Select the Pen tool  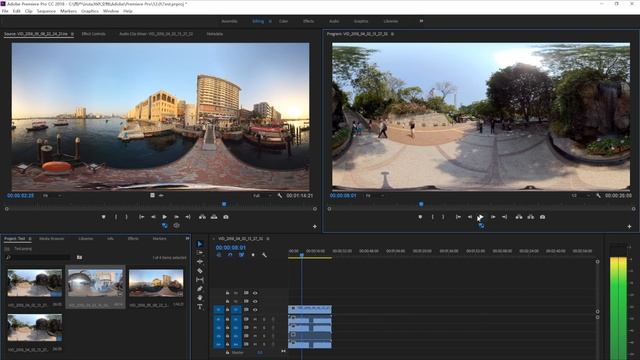pyautogui.click(x=200, y=289)
